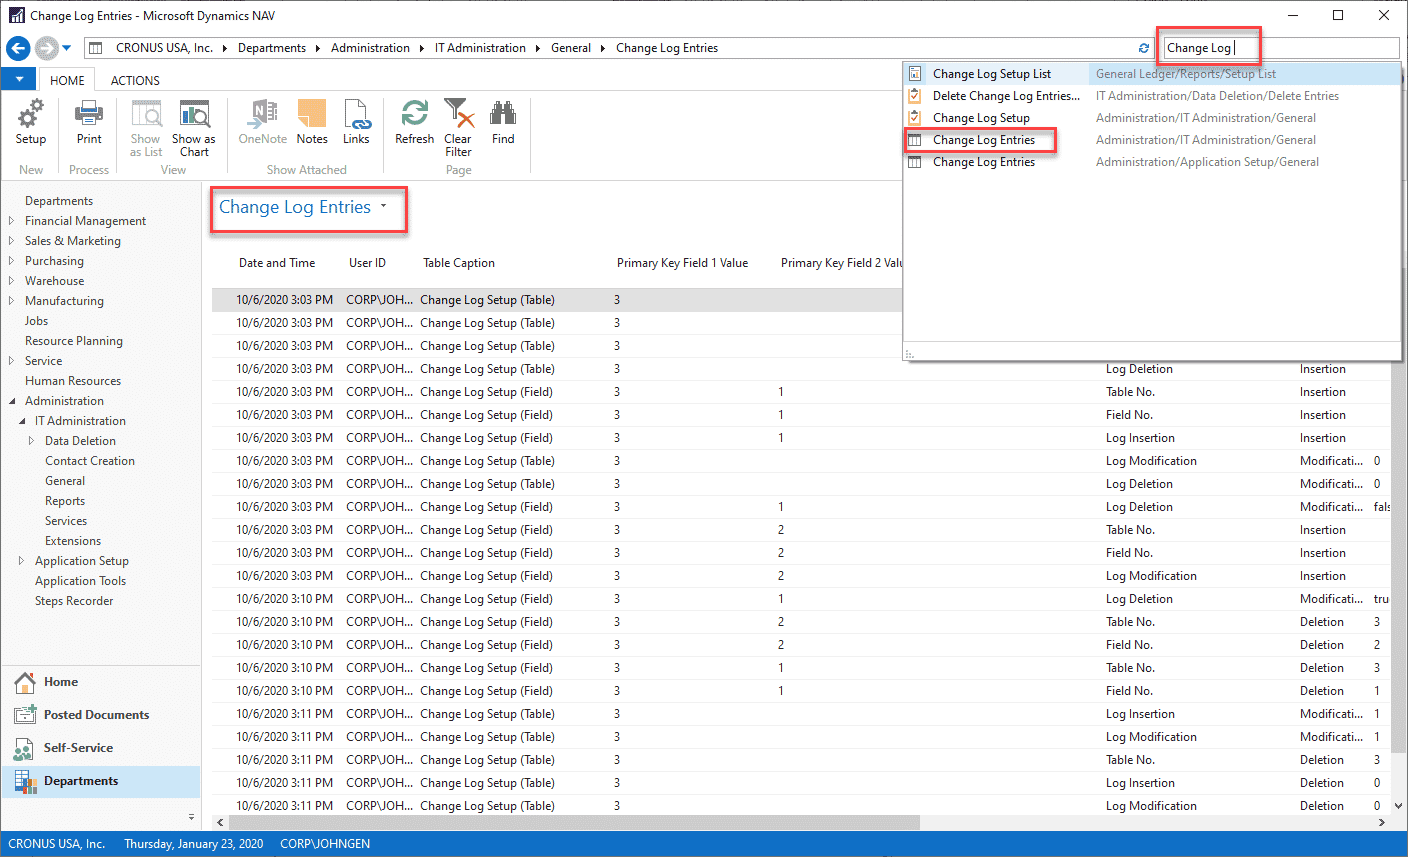Choose Change Log Setup search result
Viewport: 1408px width, 857px height.
[1151, 118]
